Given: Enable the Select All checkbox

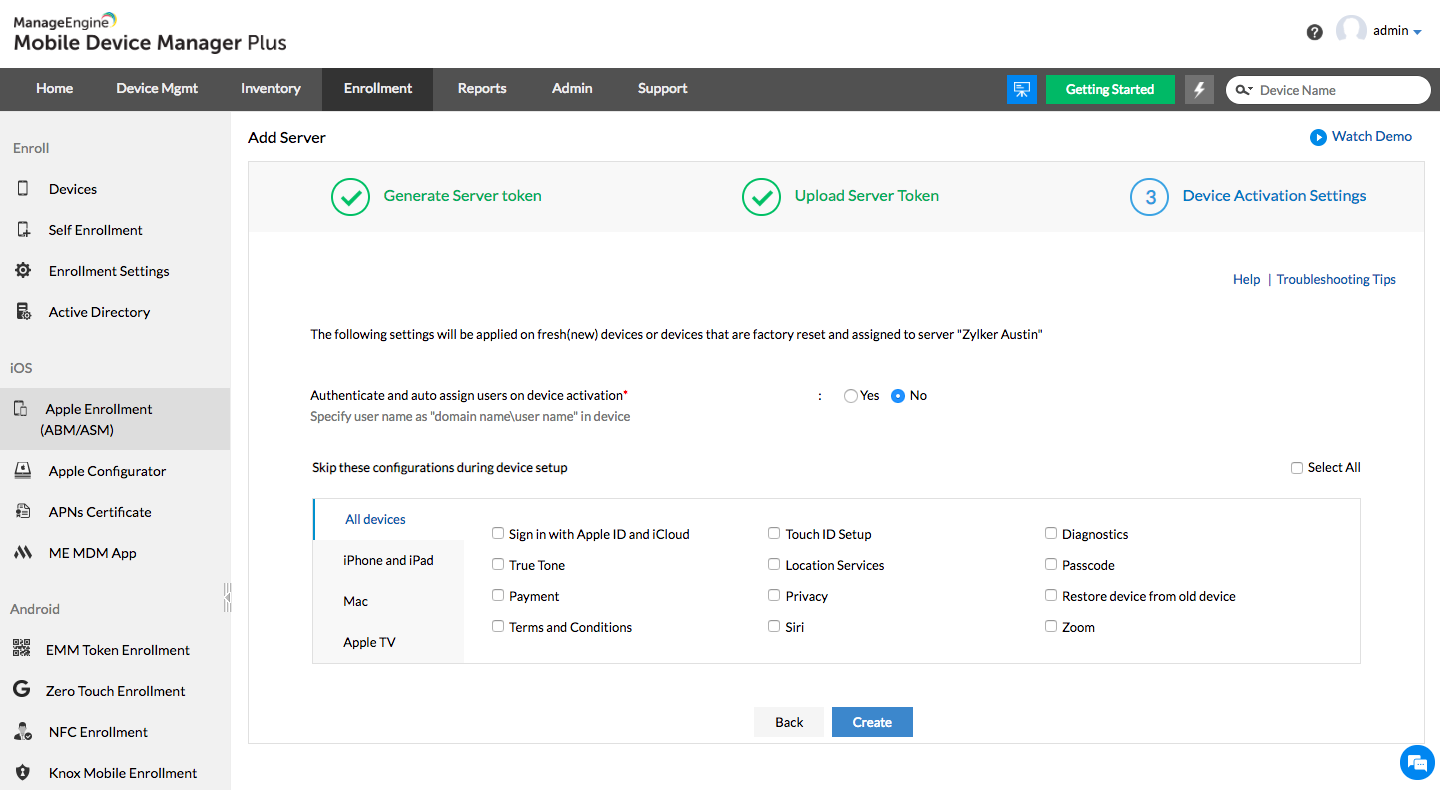Looking at the screenshot, I should [x=1296, y=467].
